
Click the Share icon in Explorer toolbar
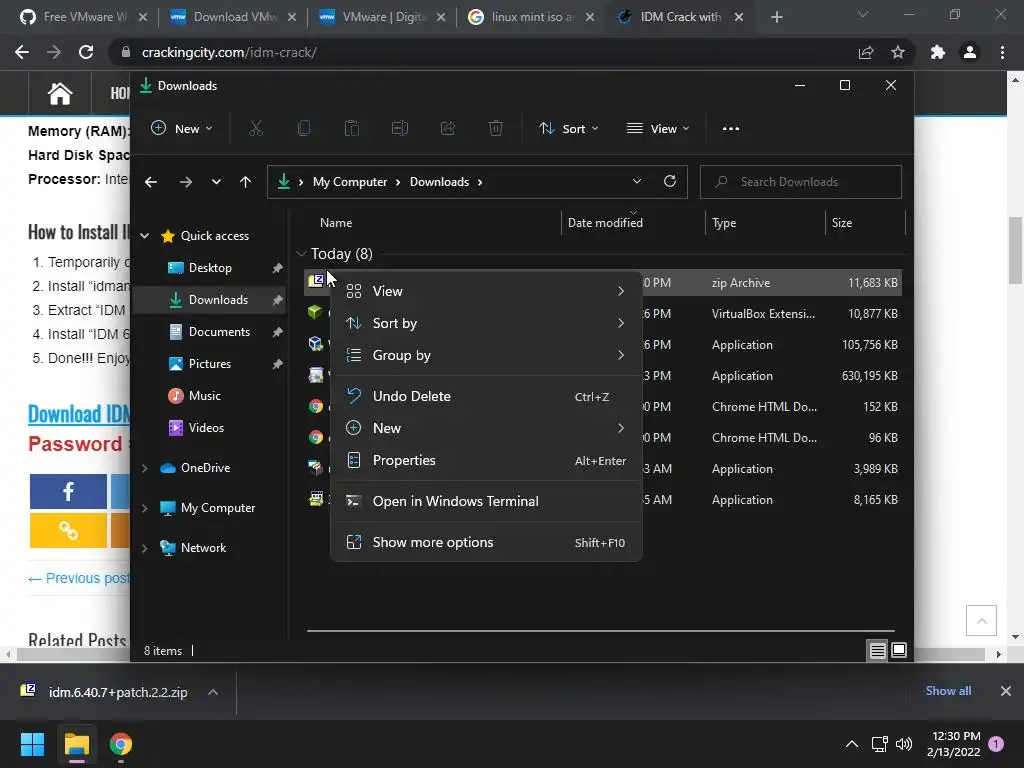pos(448,129)
